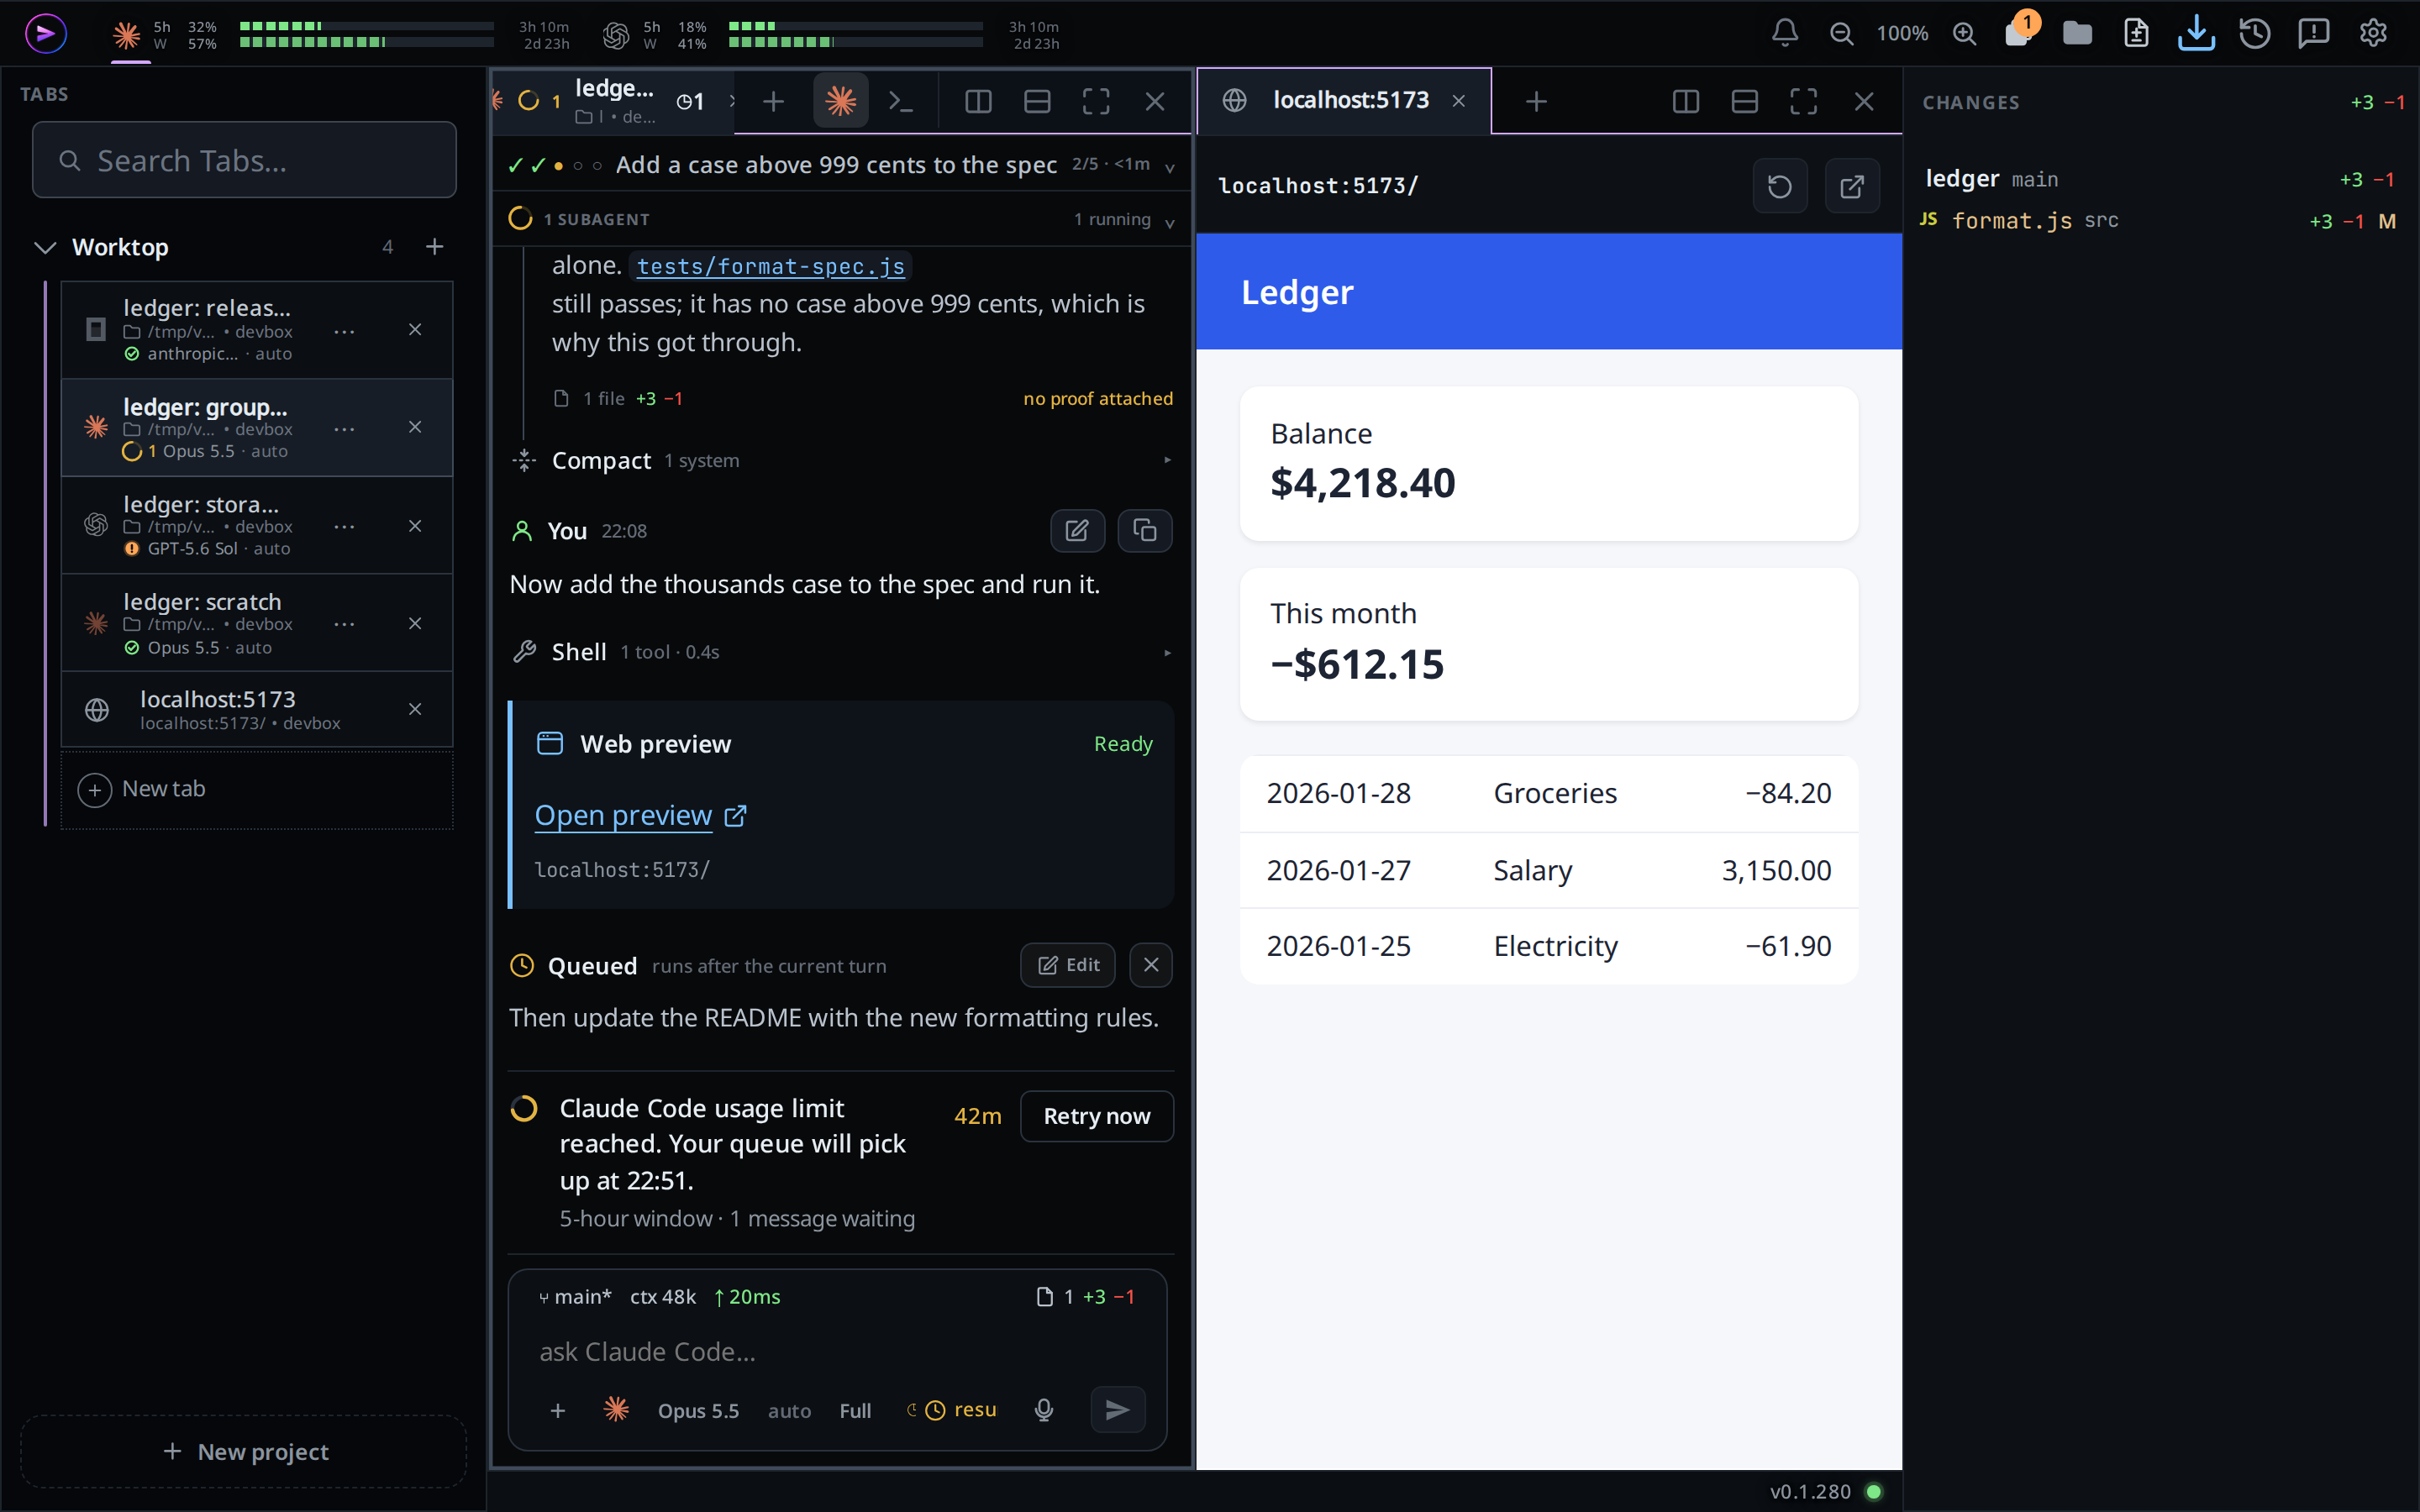2420x1512 pixels.
Task: Zoom in with the plus magnifier
Action: click(1964, 33)
